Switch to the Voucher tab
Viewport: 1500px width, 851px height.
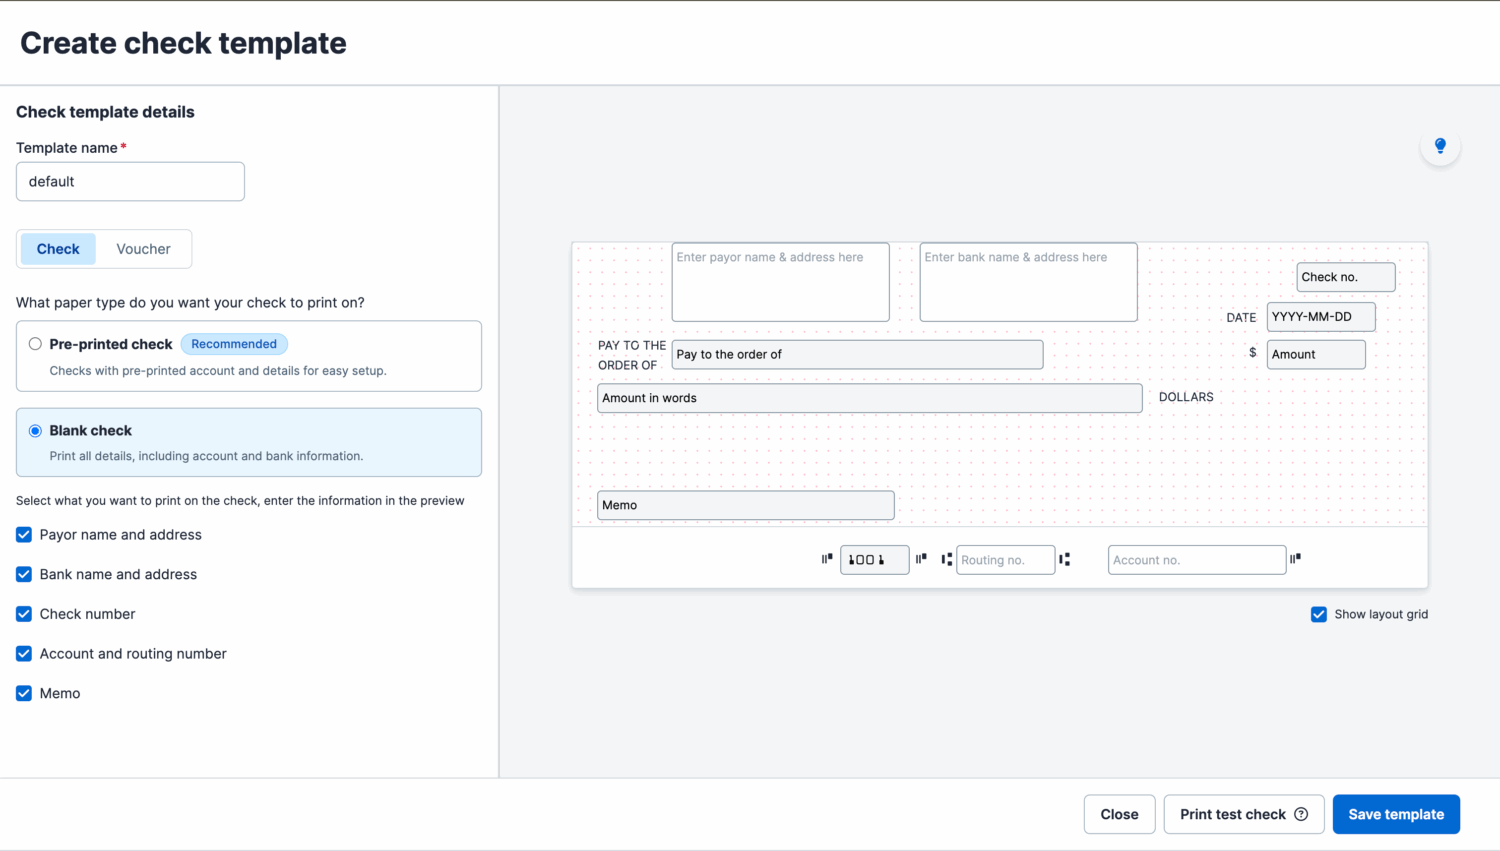(x=143, y=248)
